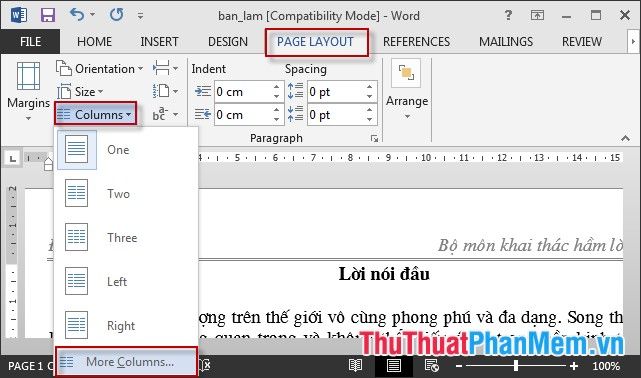This screenshot has width=641, height=378.
Task: Switch to Print Layout view
Action: click(394, 365)
